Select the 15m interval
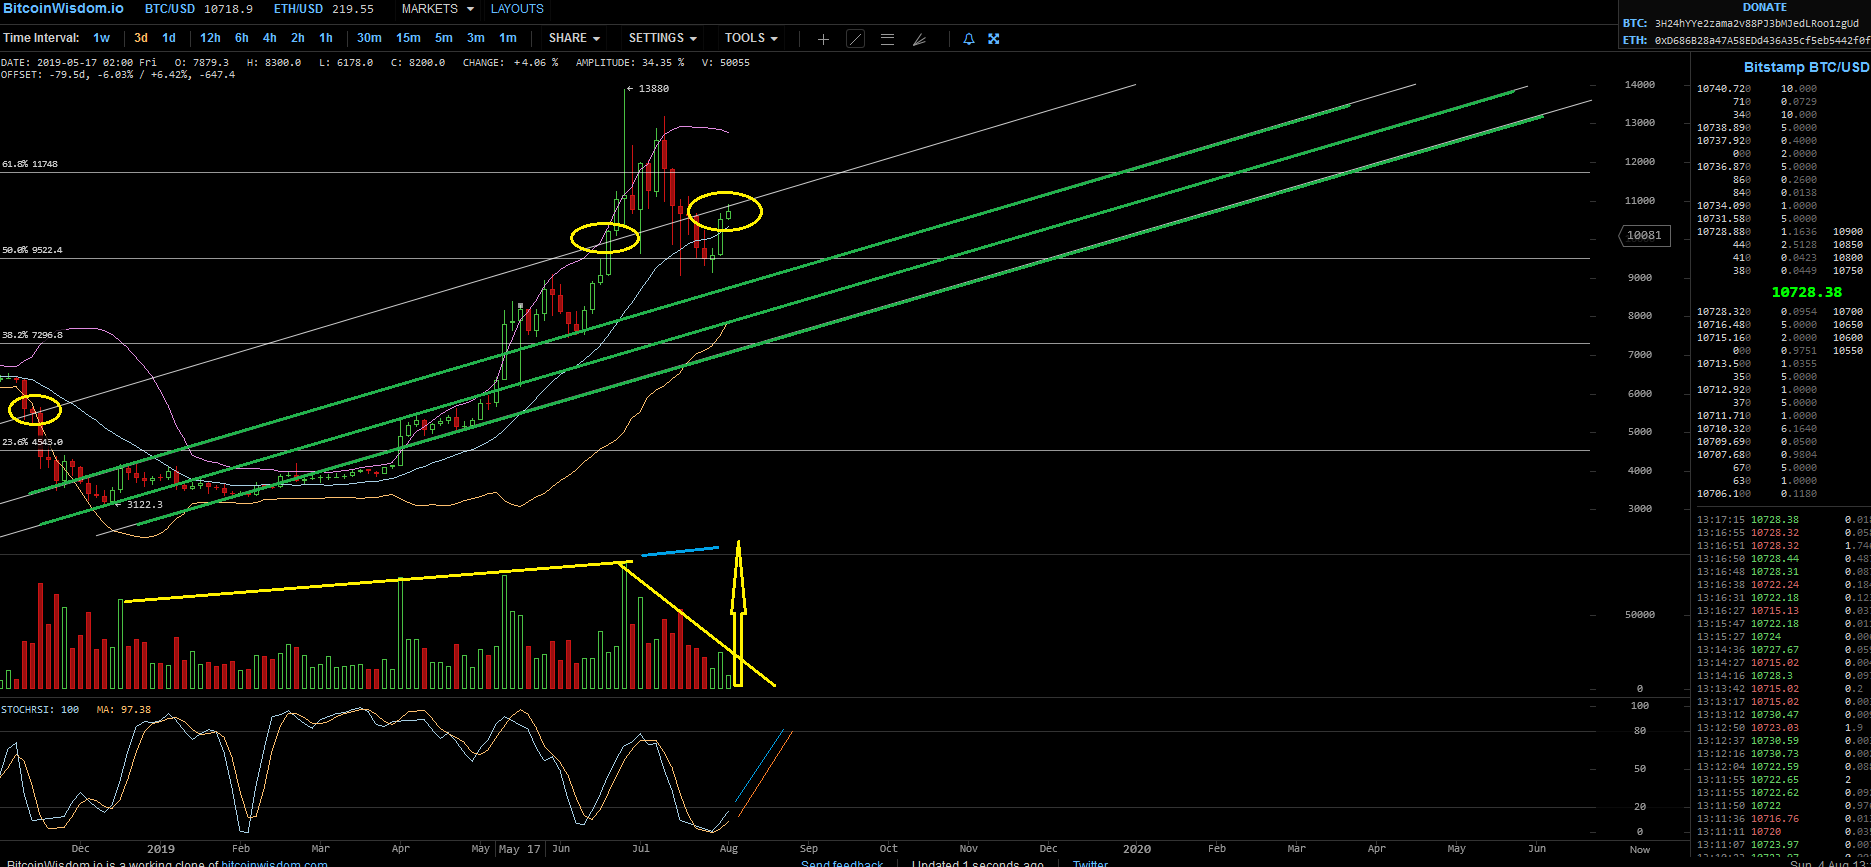 pos(408,38)
